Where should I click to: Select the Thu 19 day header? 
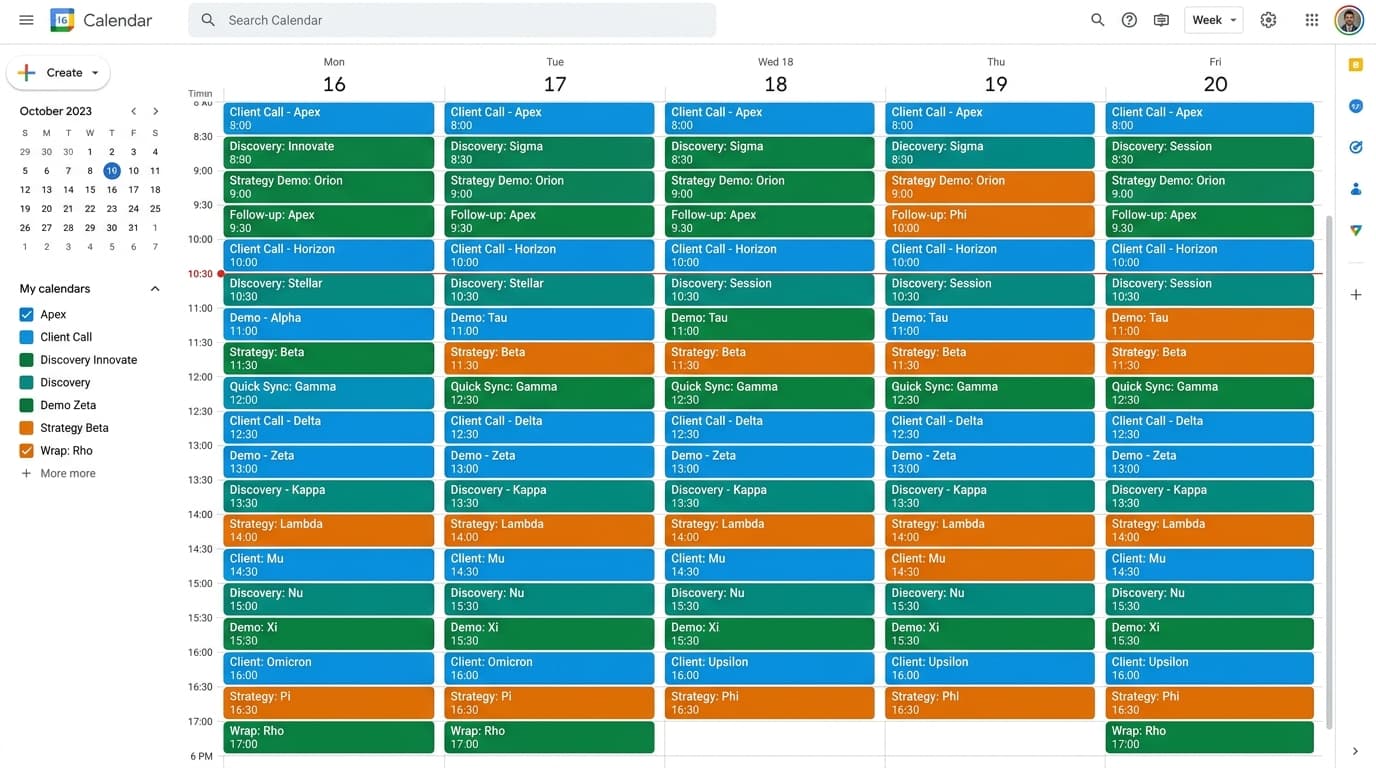(x=996, y=77)
